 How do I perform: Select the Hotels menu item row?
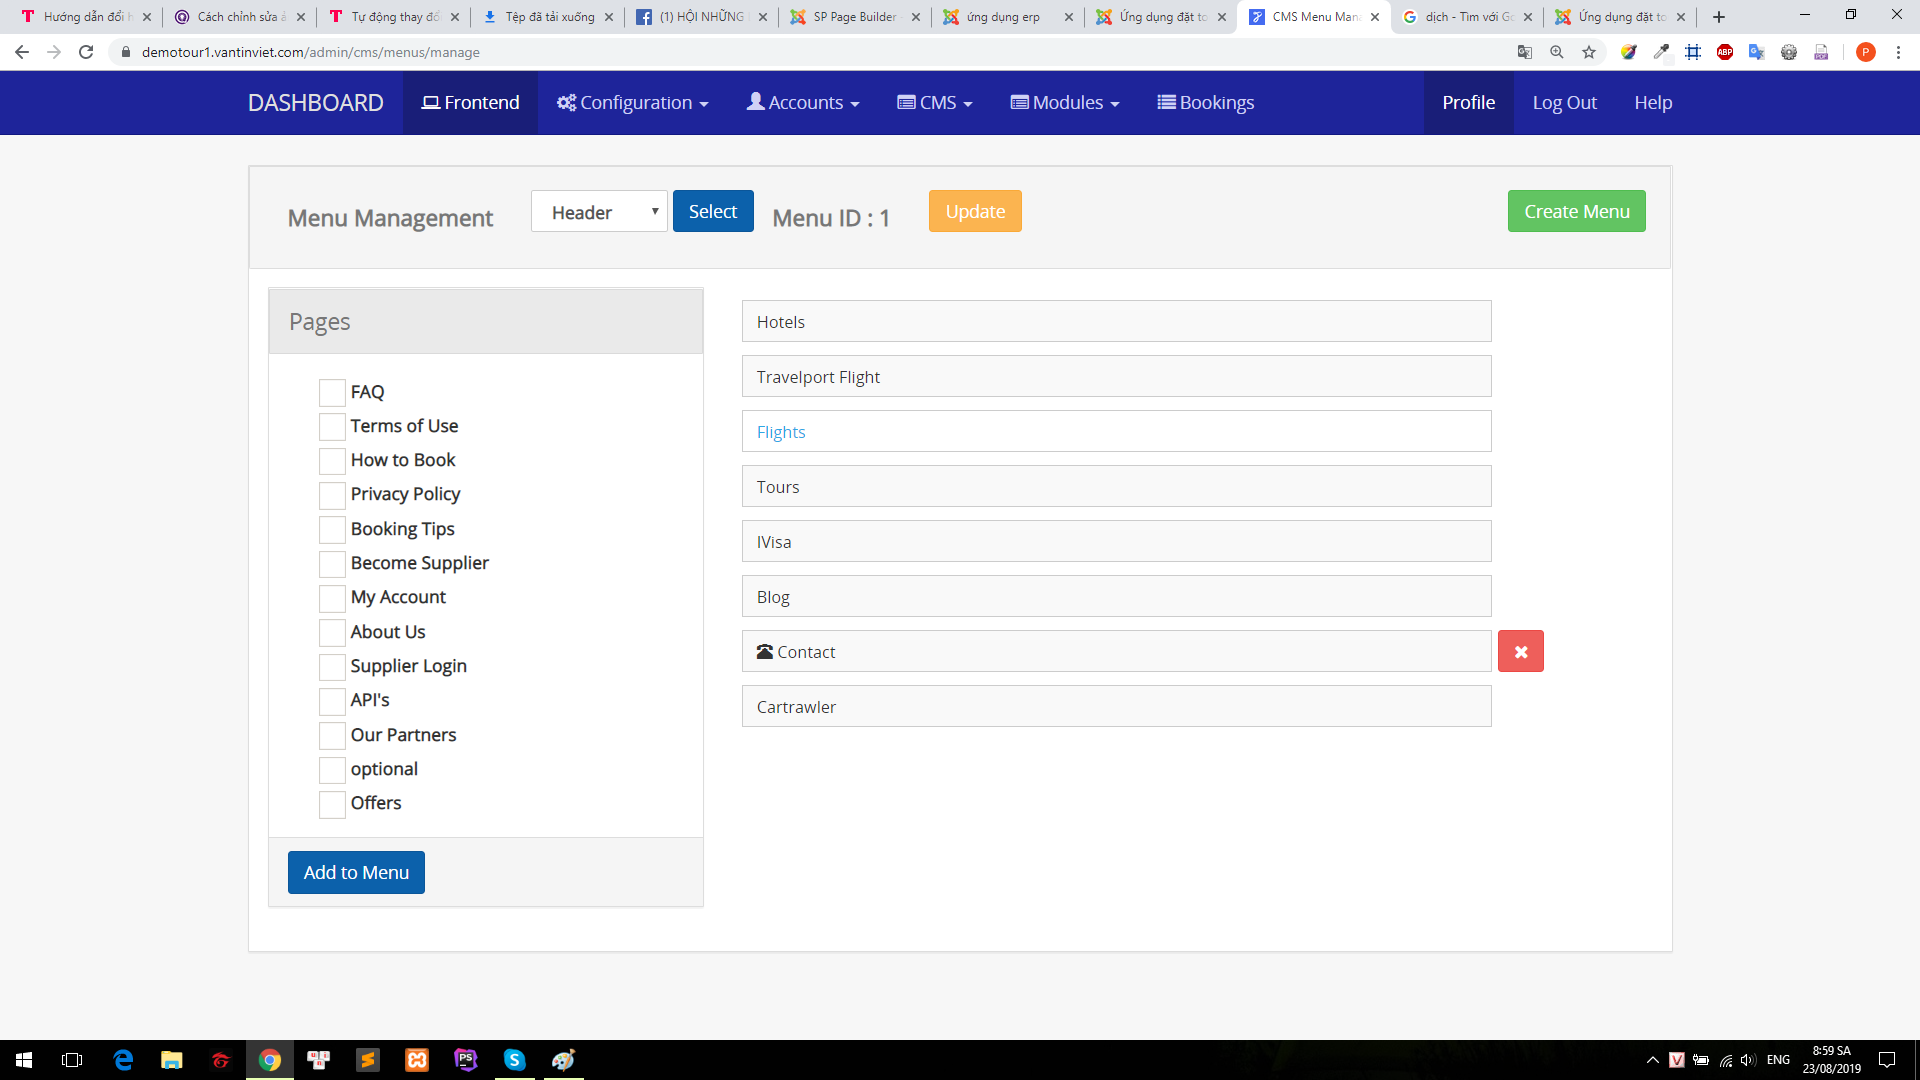point(1116,321)
